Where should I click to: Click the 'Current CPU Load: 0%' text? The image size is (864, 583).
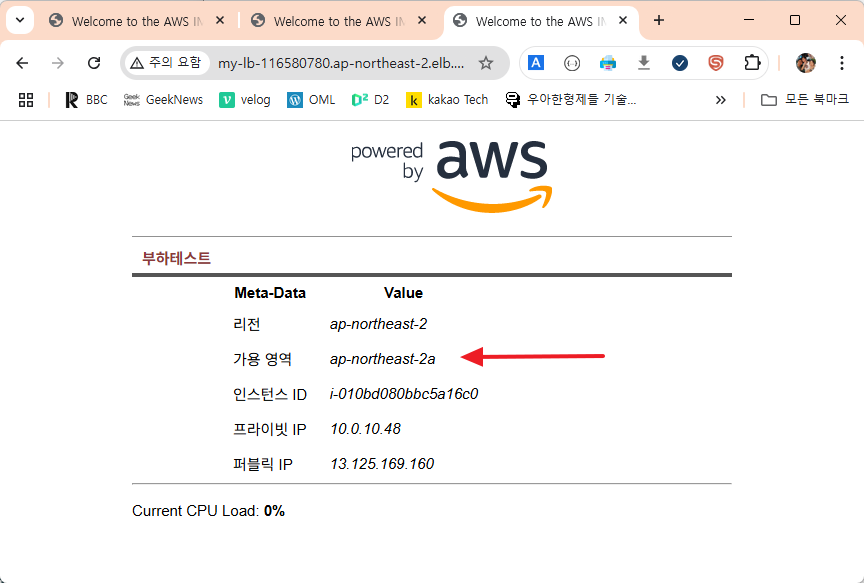point(208,511)
